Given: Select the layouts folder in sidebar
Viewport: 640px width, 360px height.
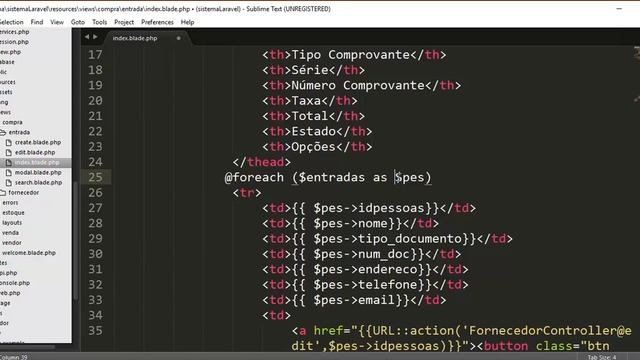Looking at the screenshot, I should pyautogui.click(x=12, y=223).
